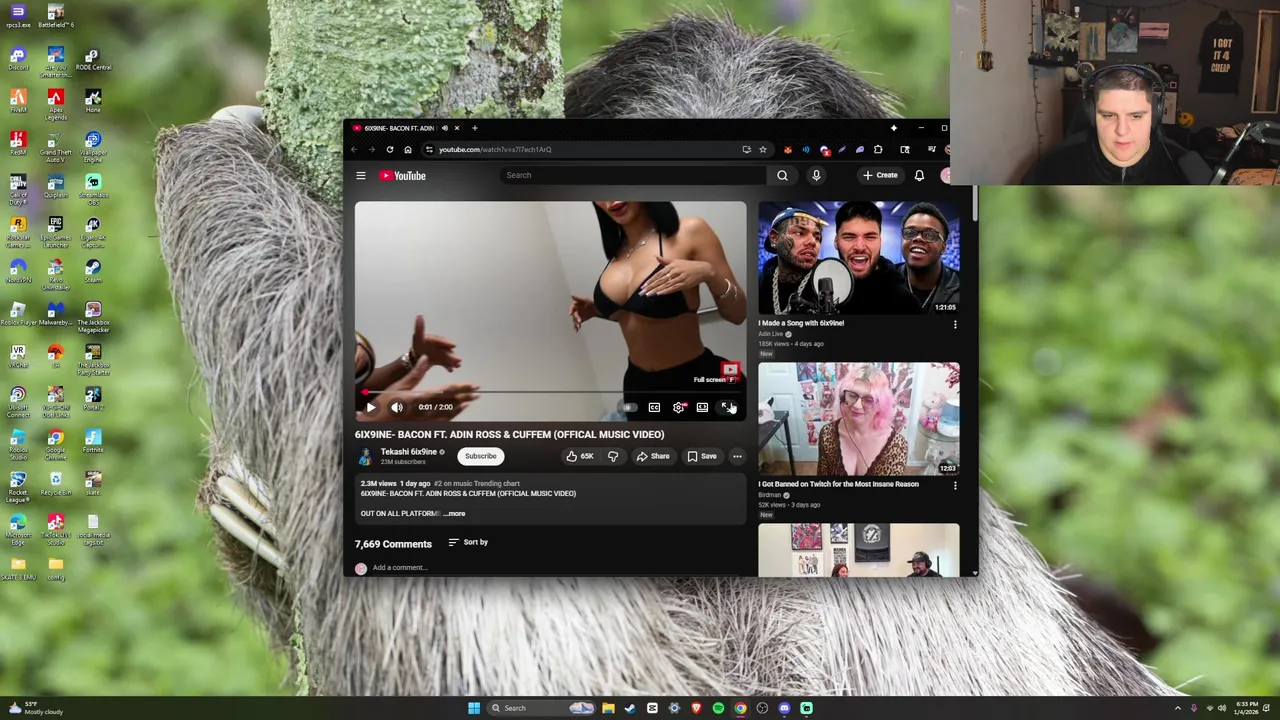Select the Fortnite desktop shortcut
Viewport: 1280px width, 720px height.
93,440
